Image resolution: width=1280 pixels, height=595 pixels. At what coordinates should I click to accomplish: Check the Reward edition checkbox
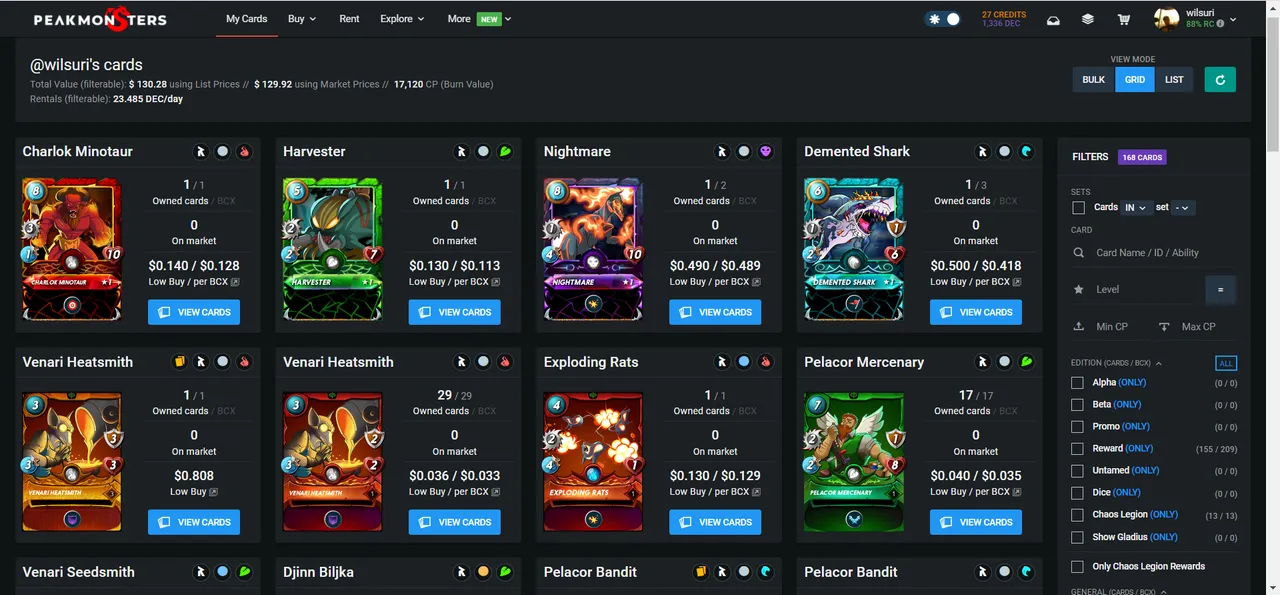click(1077, 449)
